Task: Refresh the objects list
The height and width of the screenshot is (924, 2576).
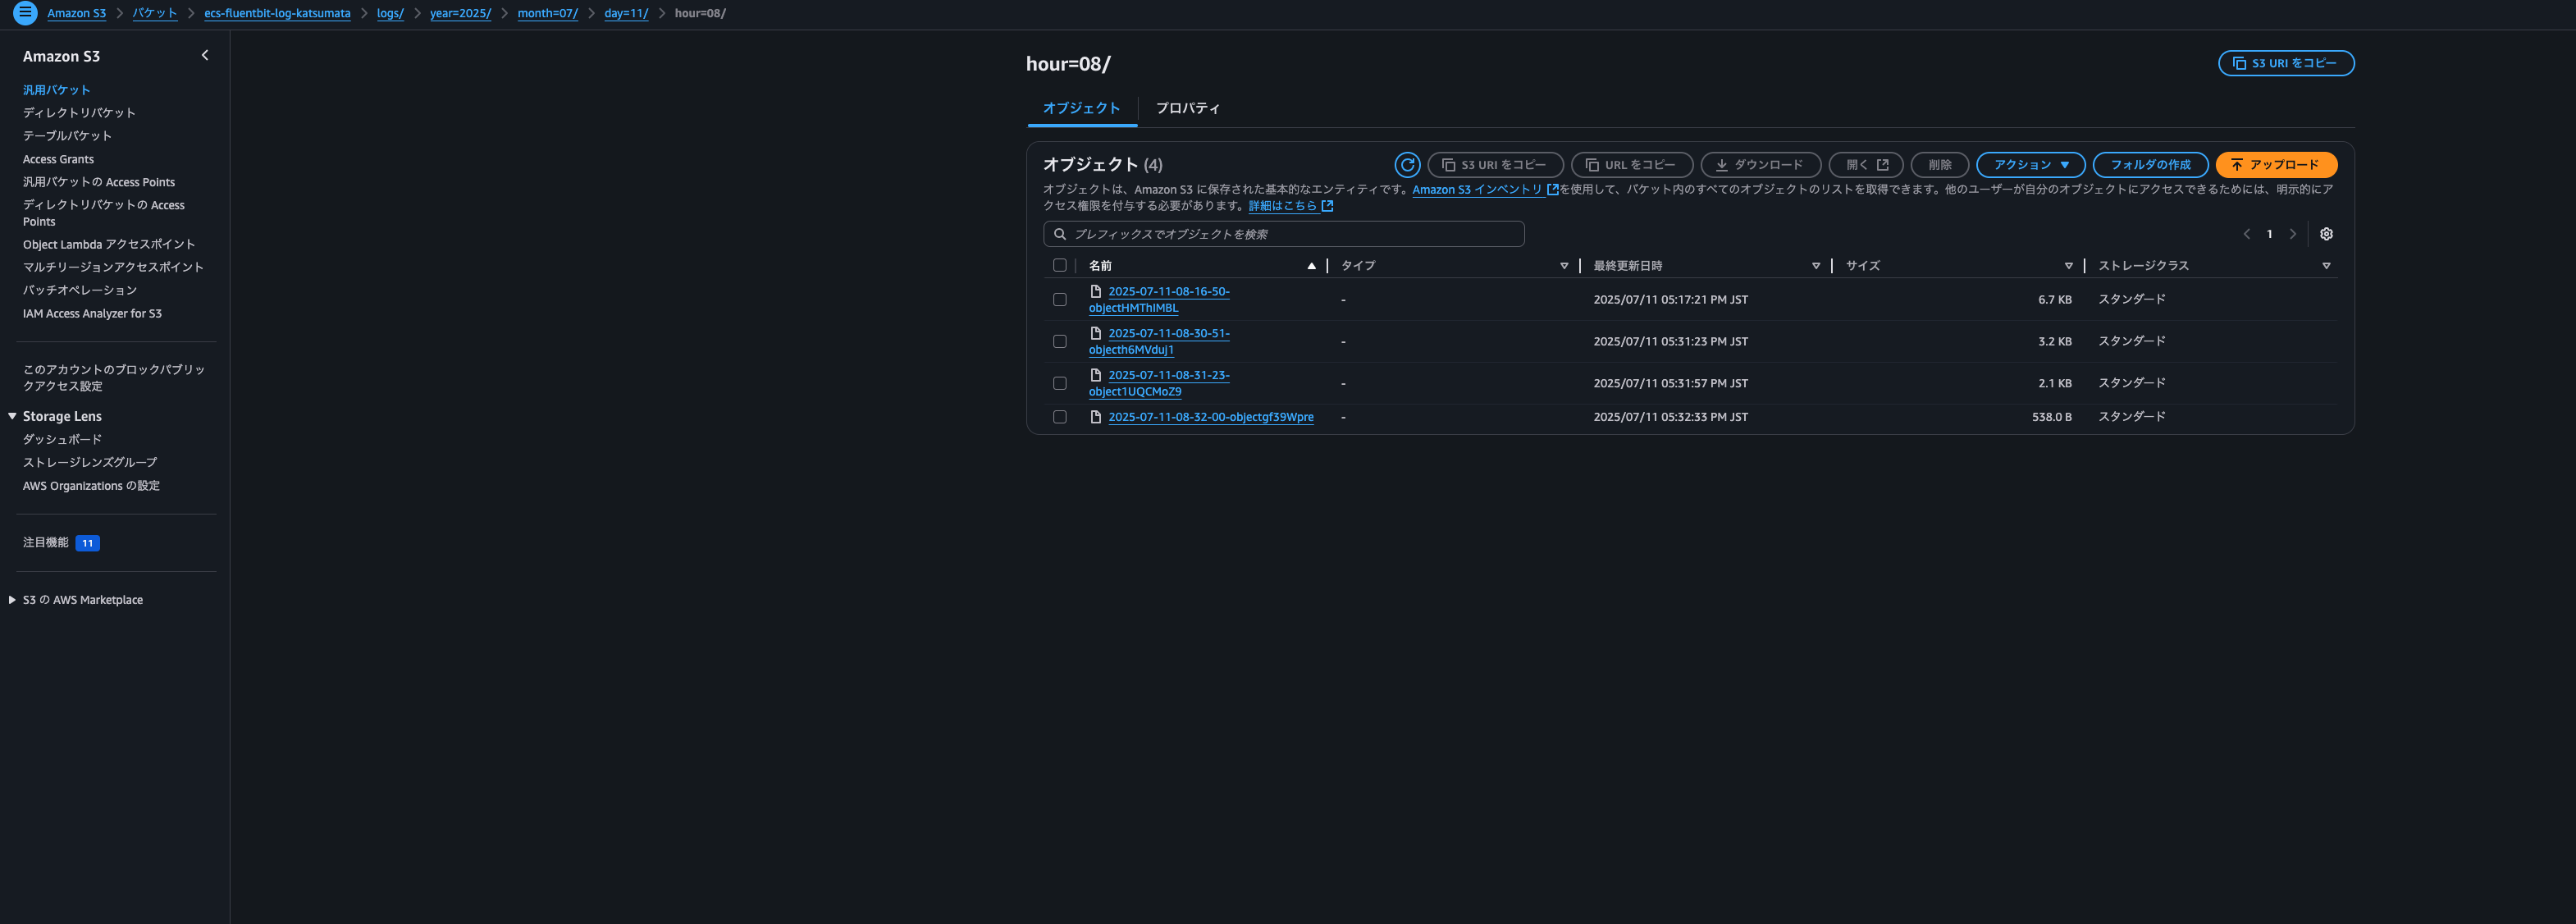Action: click(1407, 165)
